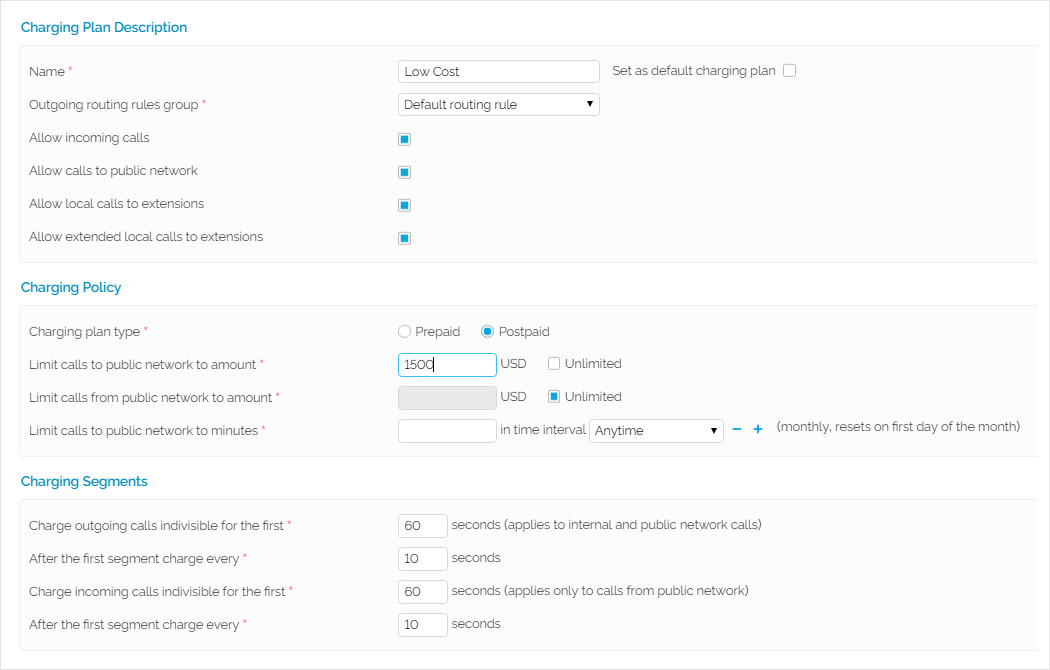Click outgoing After first segment charge field
This screenshot has width=1050, height=670.
(422, 559)
